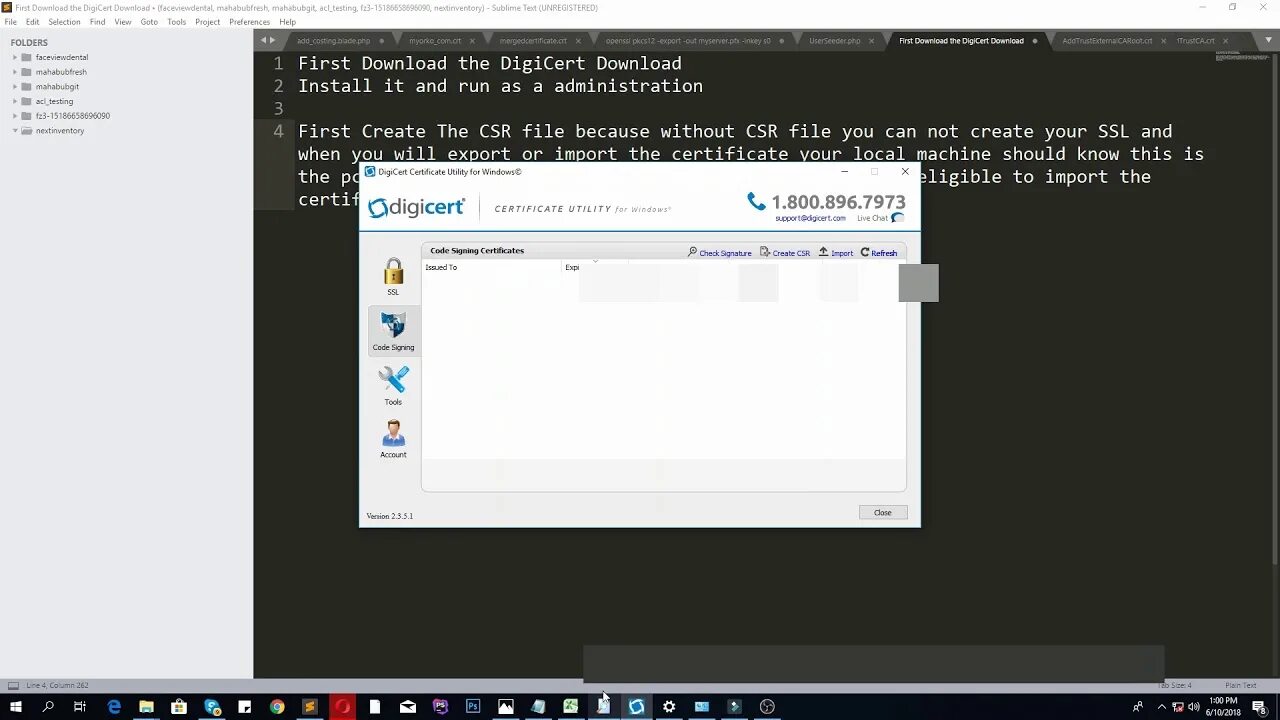Open Photoshop from the taskbar
This screenshot has height=720, width=1280.
[473, 706]
